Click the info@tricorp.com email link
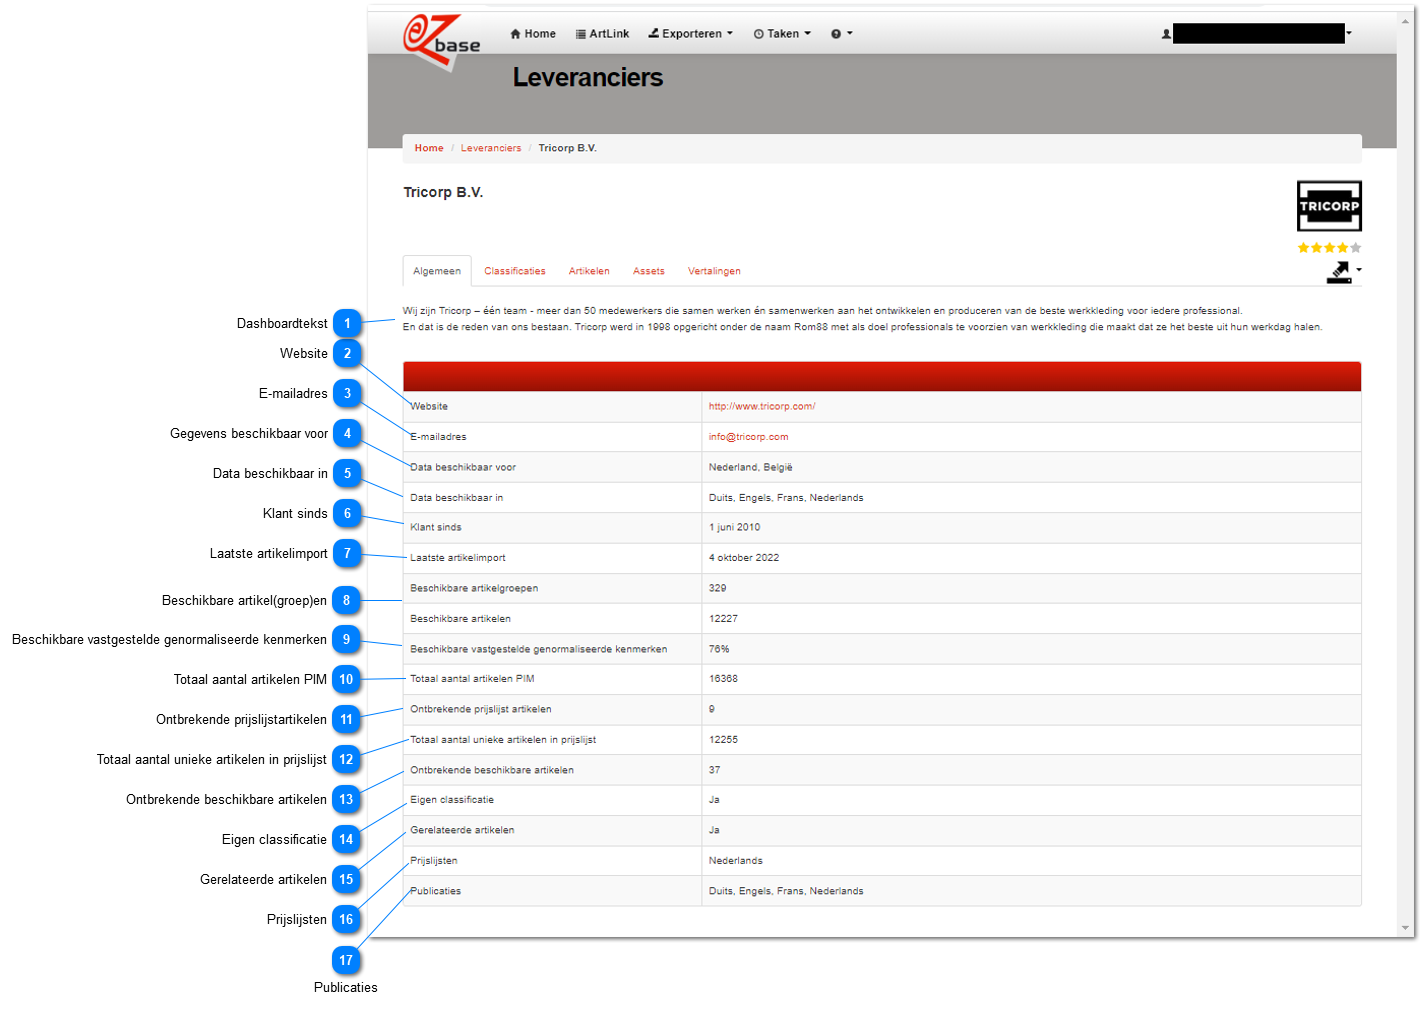 click(748, 437)
